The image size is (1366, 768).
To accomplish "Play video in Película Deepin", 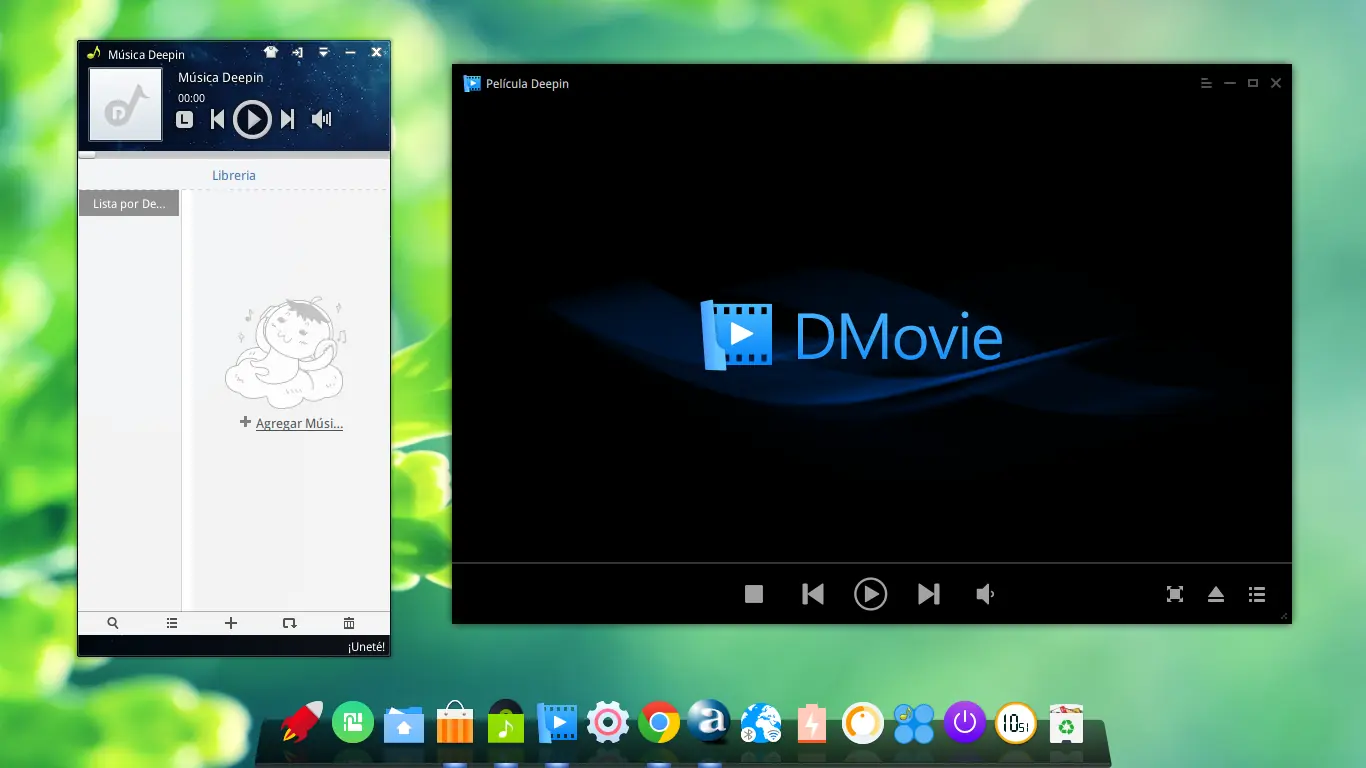I will point(870,594).
